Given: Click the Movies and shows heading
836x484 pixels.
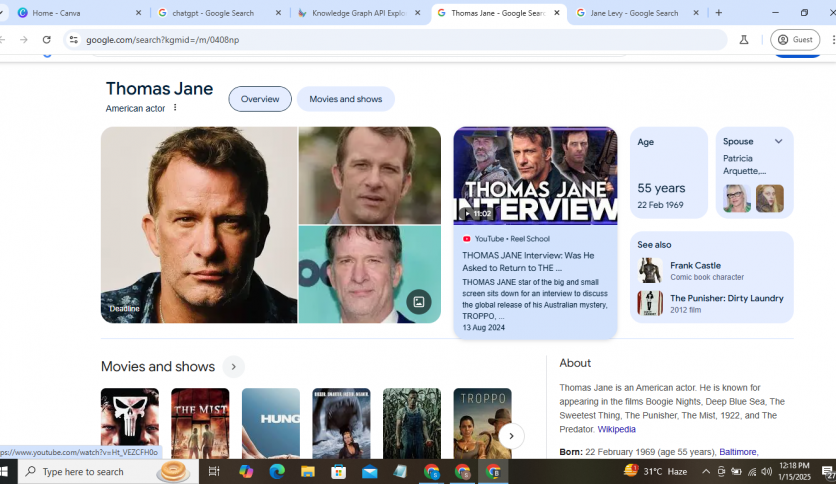Looking at the screenshot, I should tap(158, 367).
